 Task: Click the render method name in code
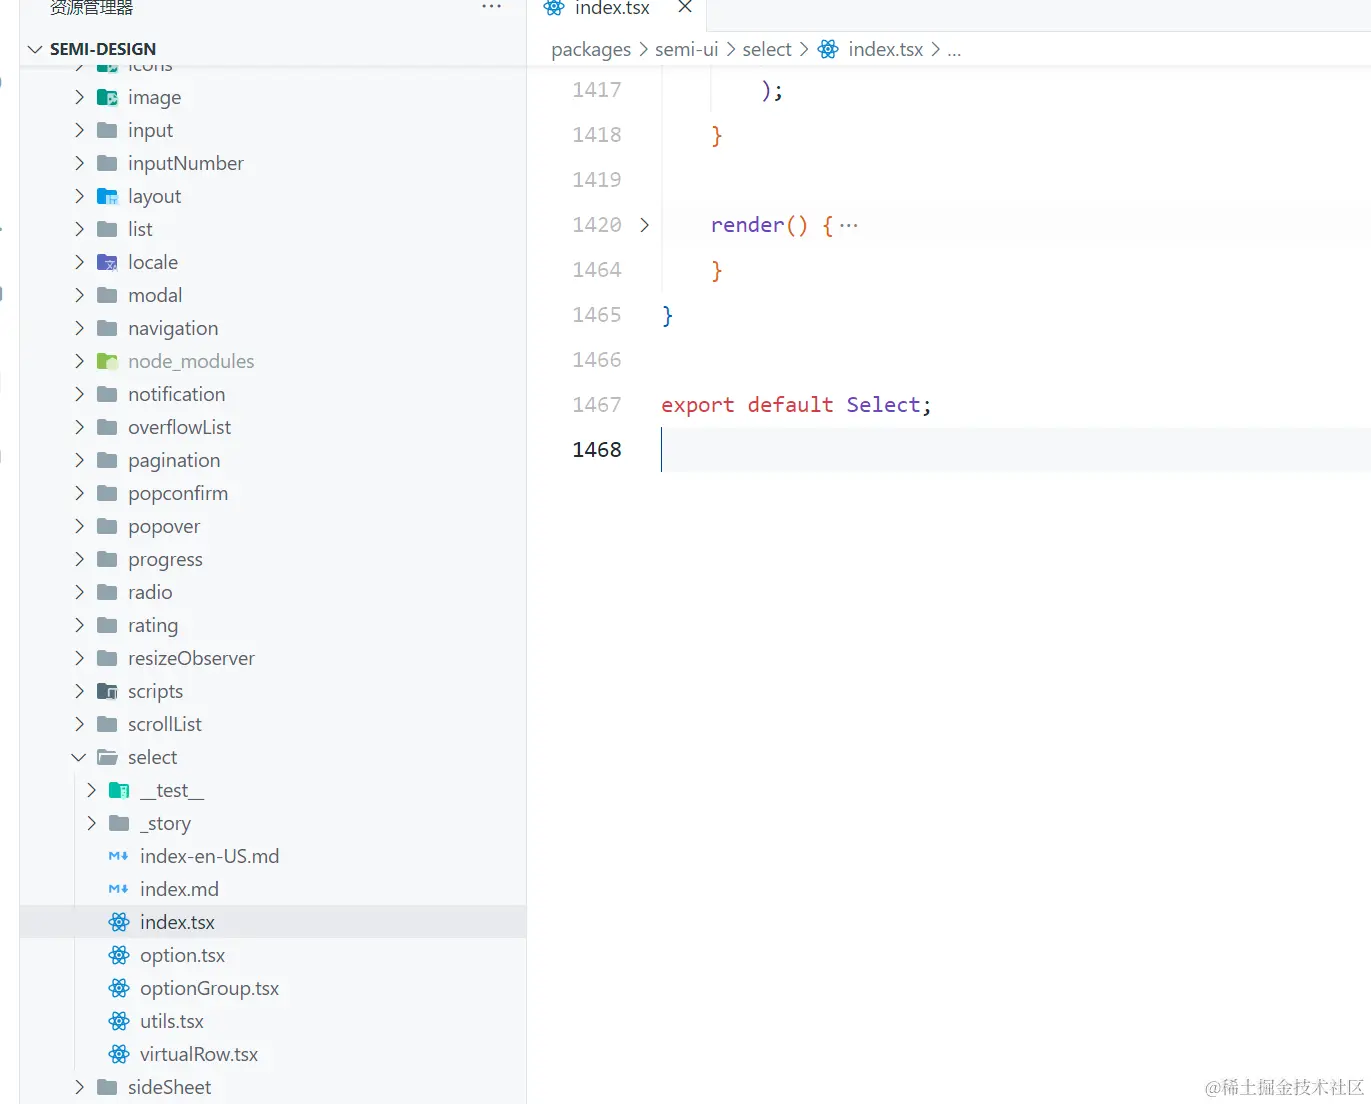pyautogui.click(x=747, y=225)
